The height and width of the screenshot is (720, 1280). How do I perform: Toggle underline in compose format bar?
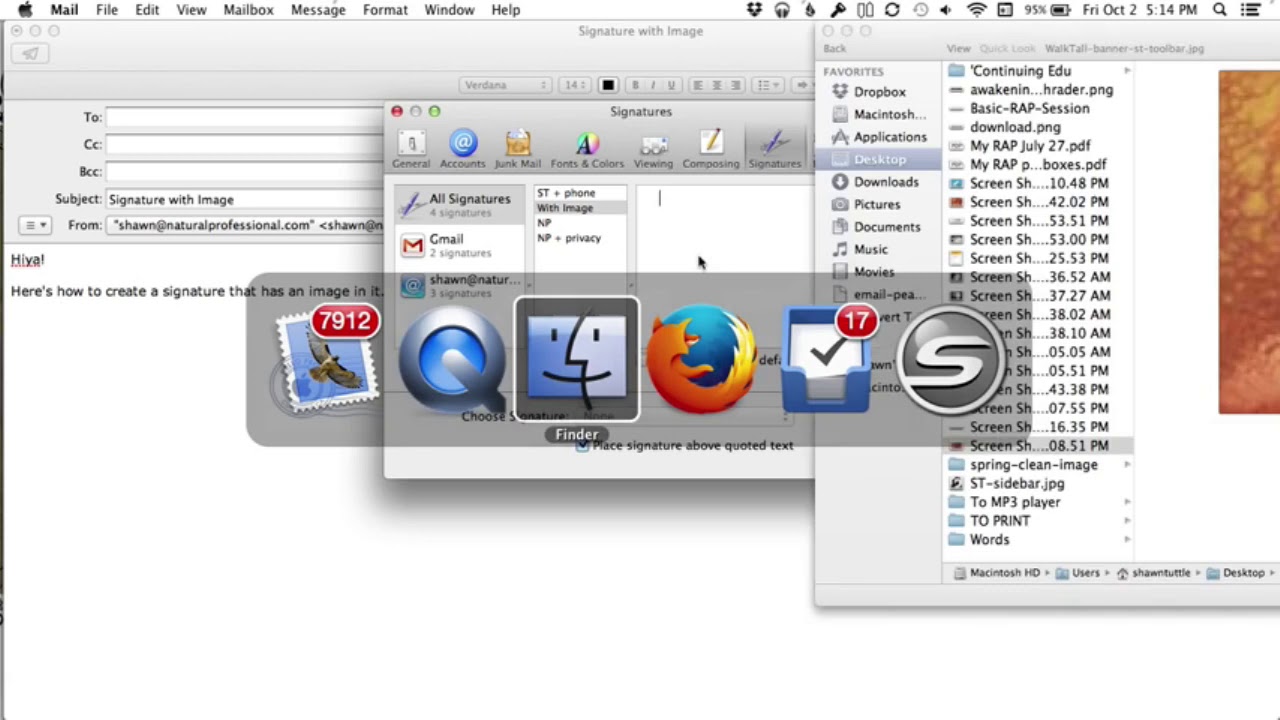tap(671, 85)
